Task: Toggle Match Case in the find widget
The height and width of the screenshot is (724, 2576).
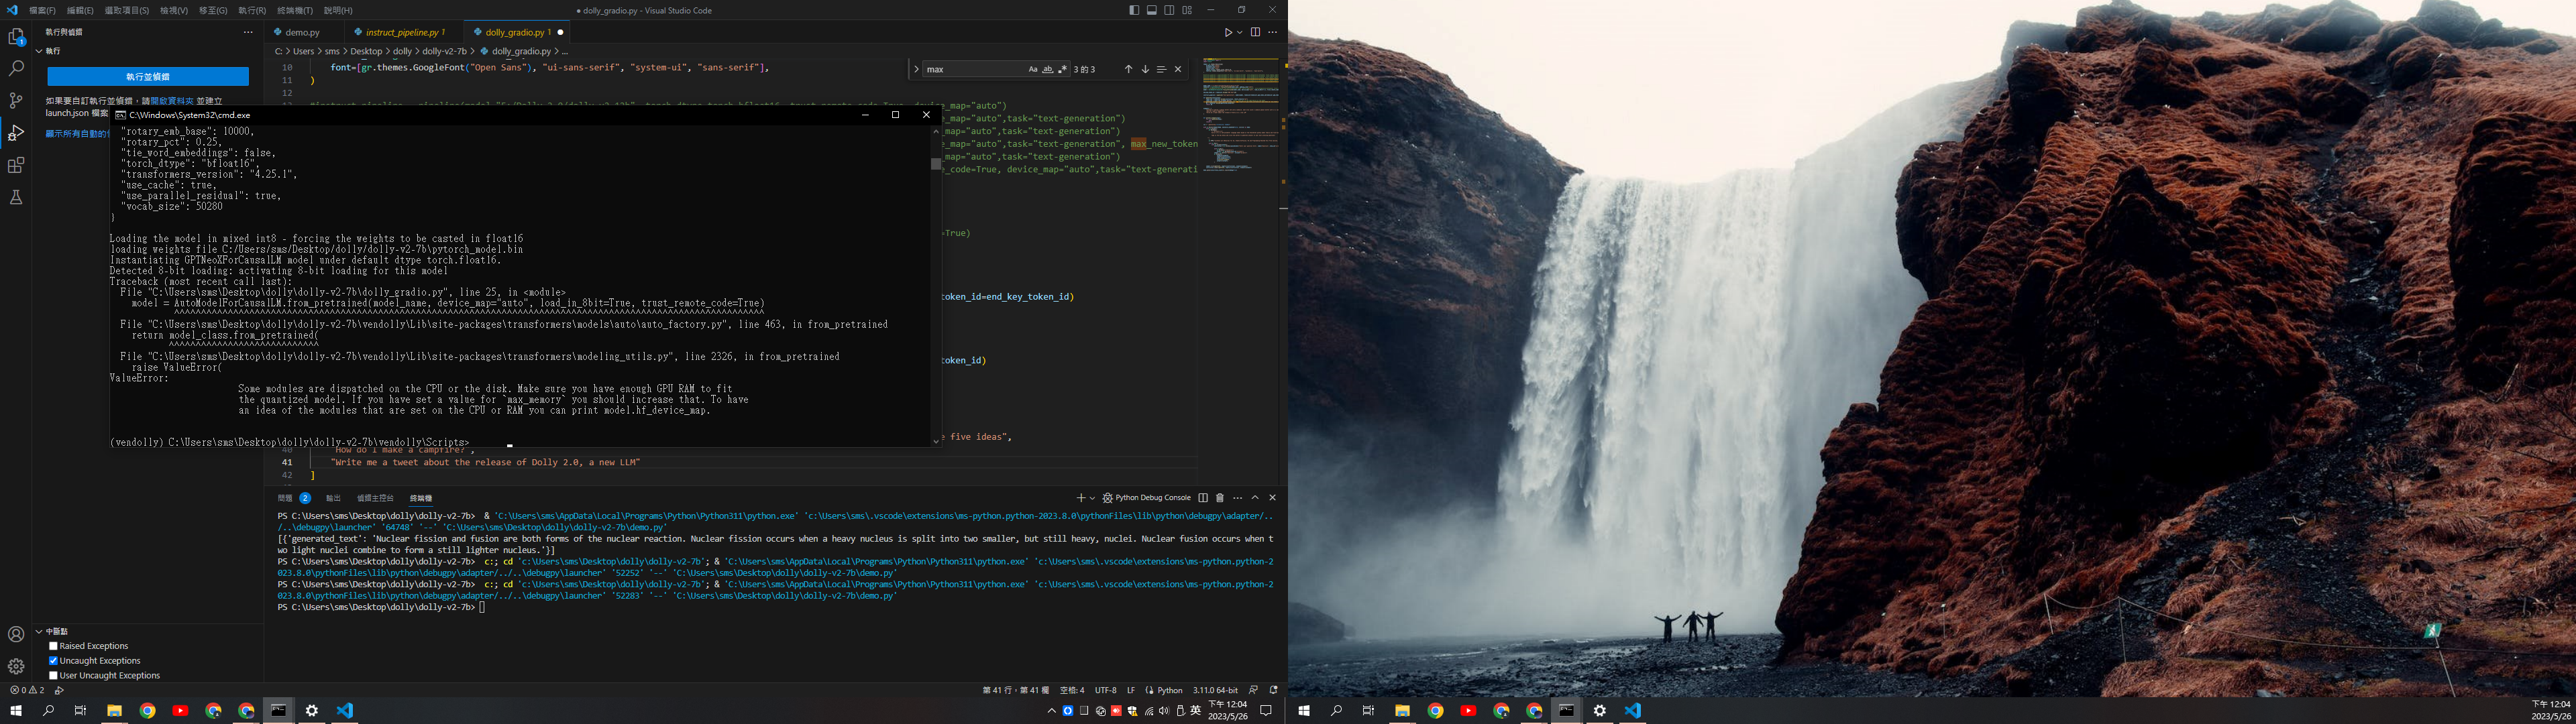Action: pos(1033,69)
